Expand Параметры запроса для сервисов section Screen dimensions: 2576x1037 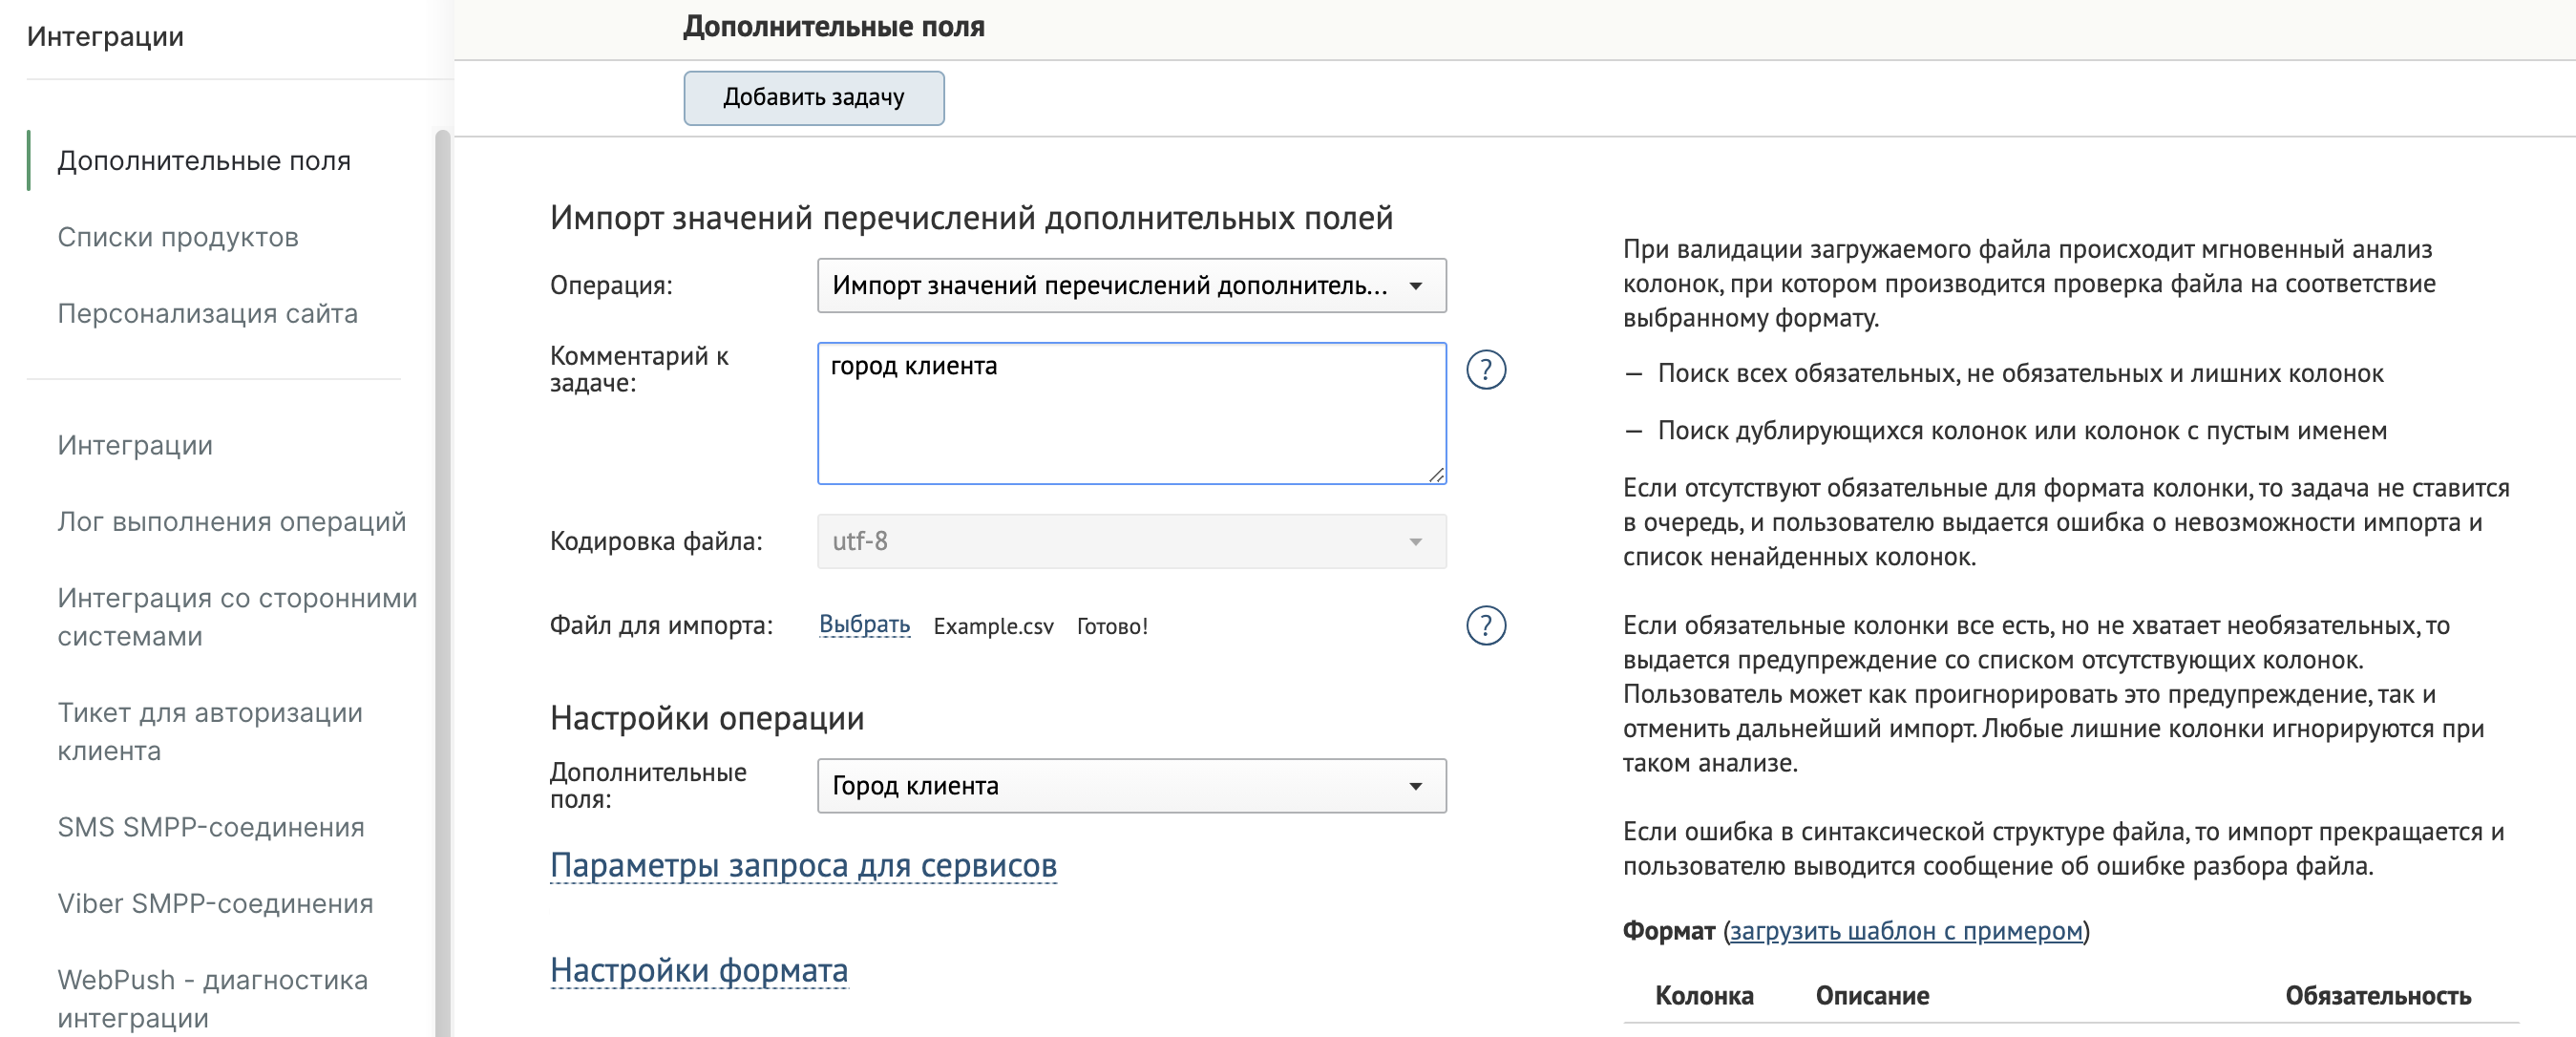pos(803,865)
